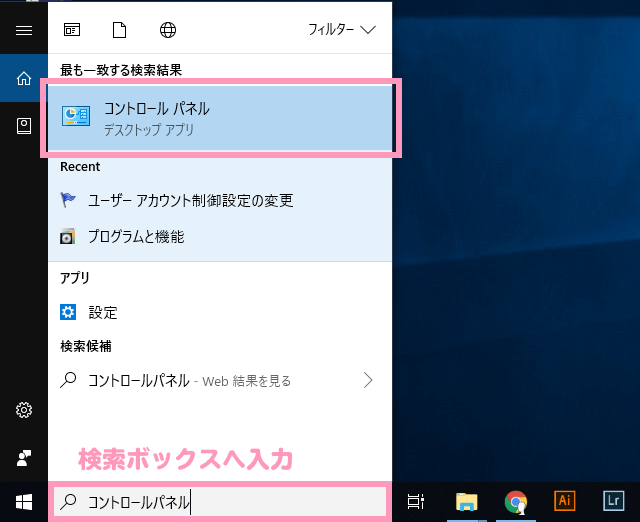Open the 設定 app result

[220, 313]
